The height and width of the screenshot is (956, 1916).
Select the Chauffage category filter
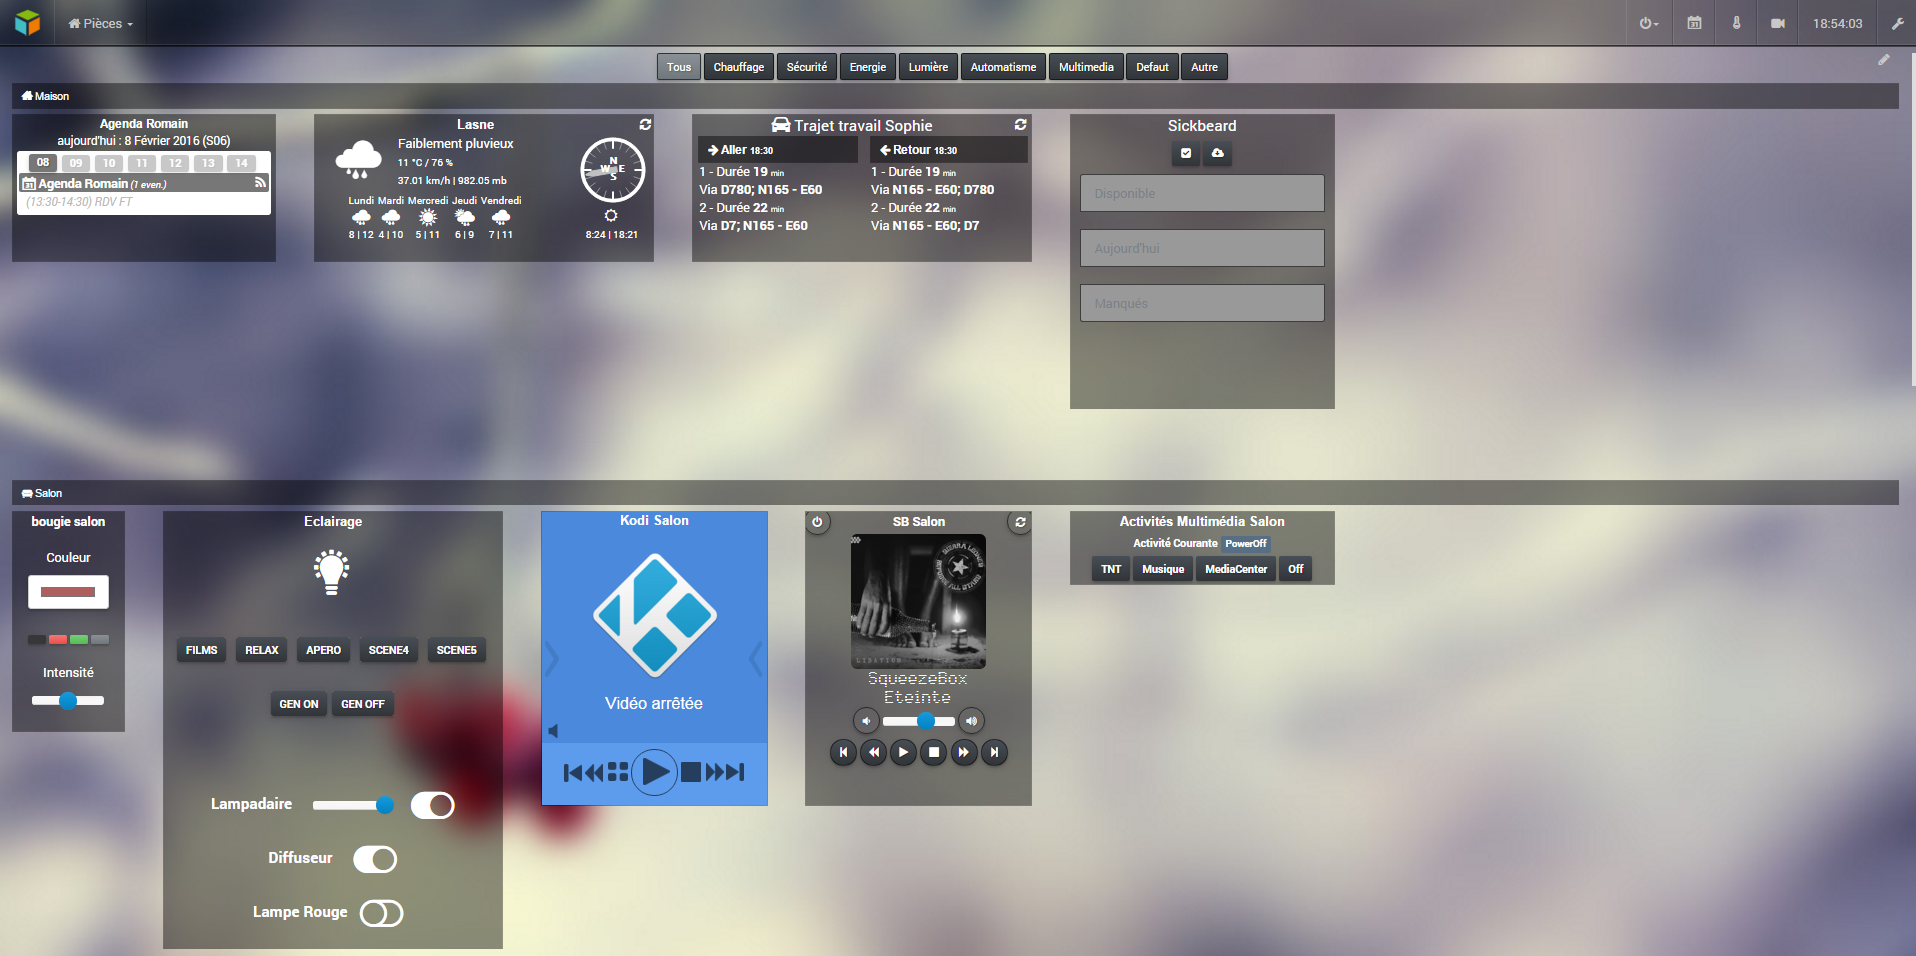(739, 67)
